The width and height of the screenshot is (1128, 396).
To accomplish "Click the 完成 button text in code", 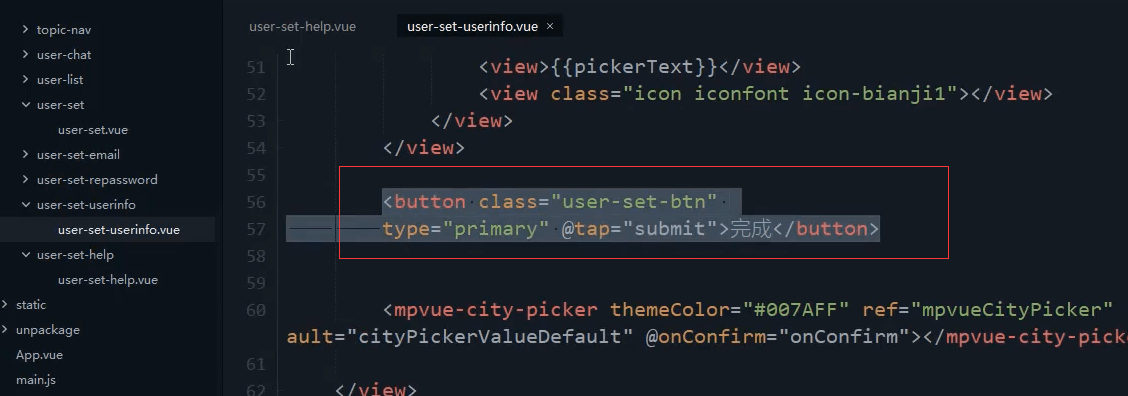I will coord(750,229).
